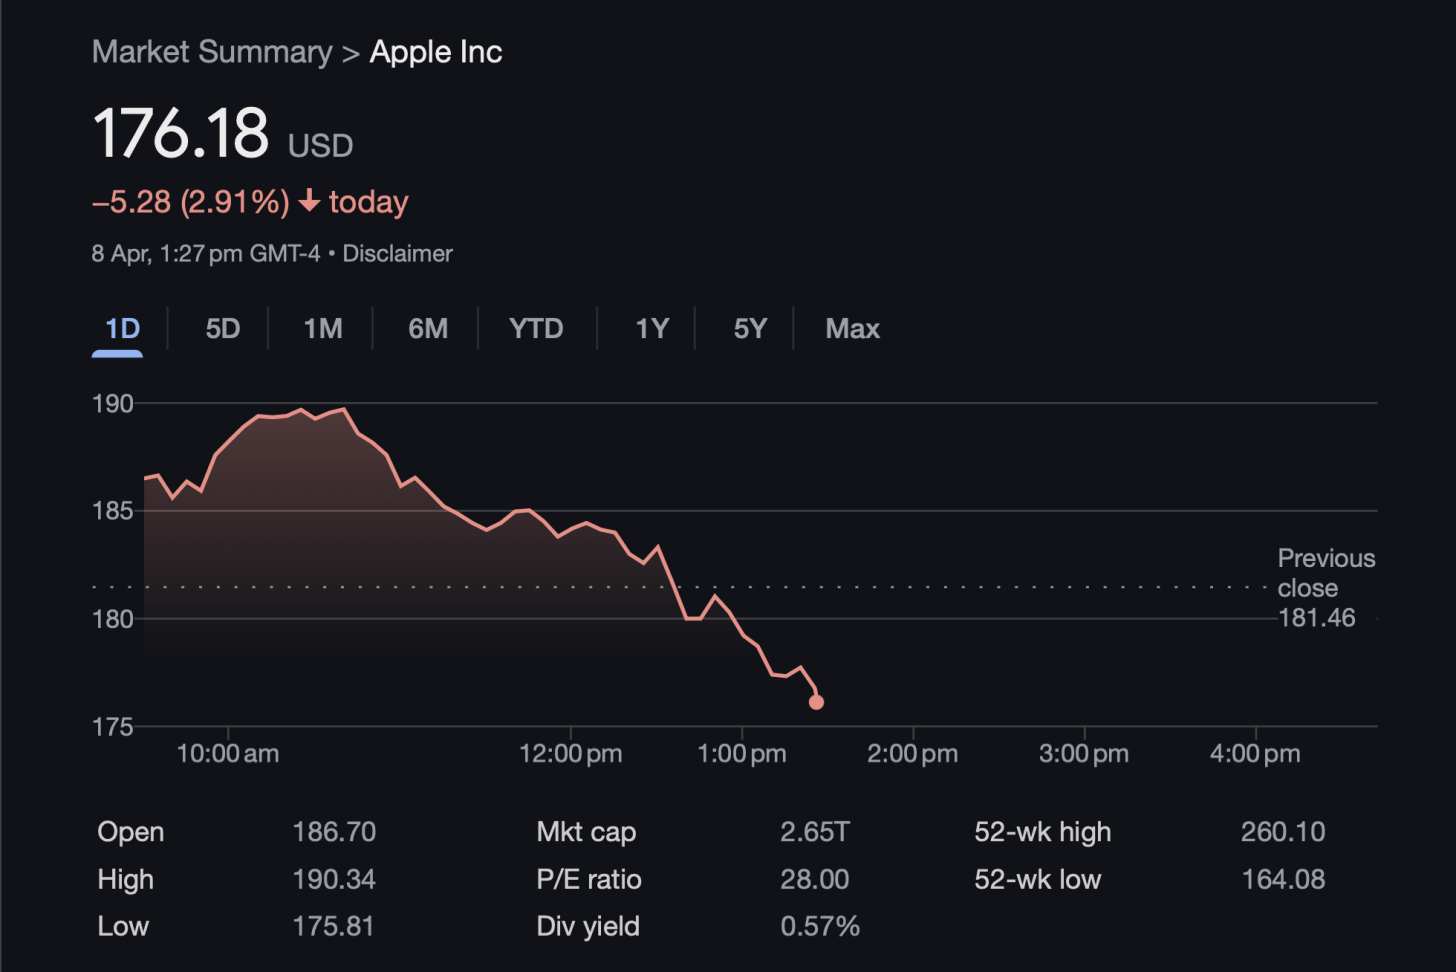This screenshot has width=1456, height=972.
Task: Open the Market Summary breadcrumb link
Action: (211, 51)
